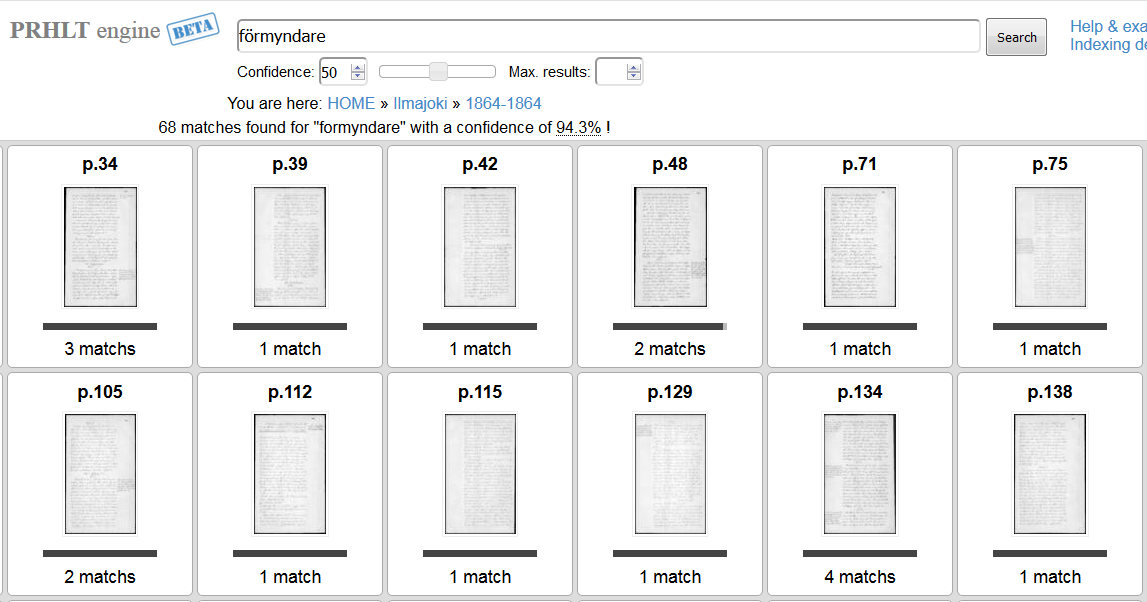The image size is (1147, 602).
Task: Click the Confidence slider handle
Action: pyautogui.click(x=437, y=71)
